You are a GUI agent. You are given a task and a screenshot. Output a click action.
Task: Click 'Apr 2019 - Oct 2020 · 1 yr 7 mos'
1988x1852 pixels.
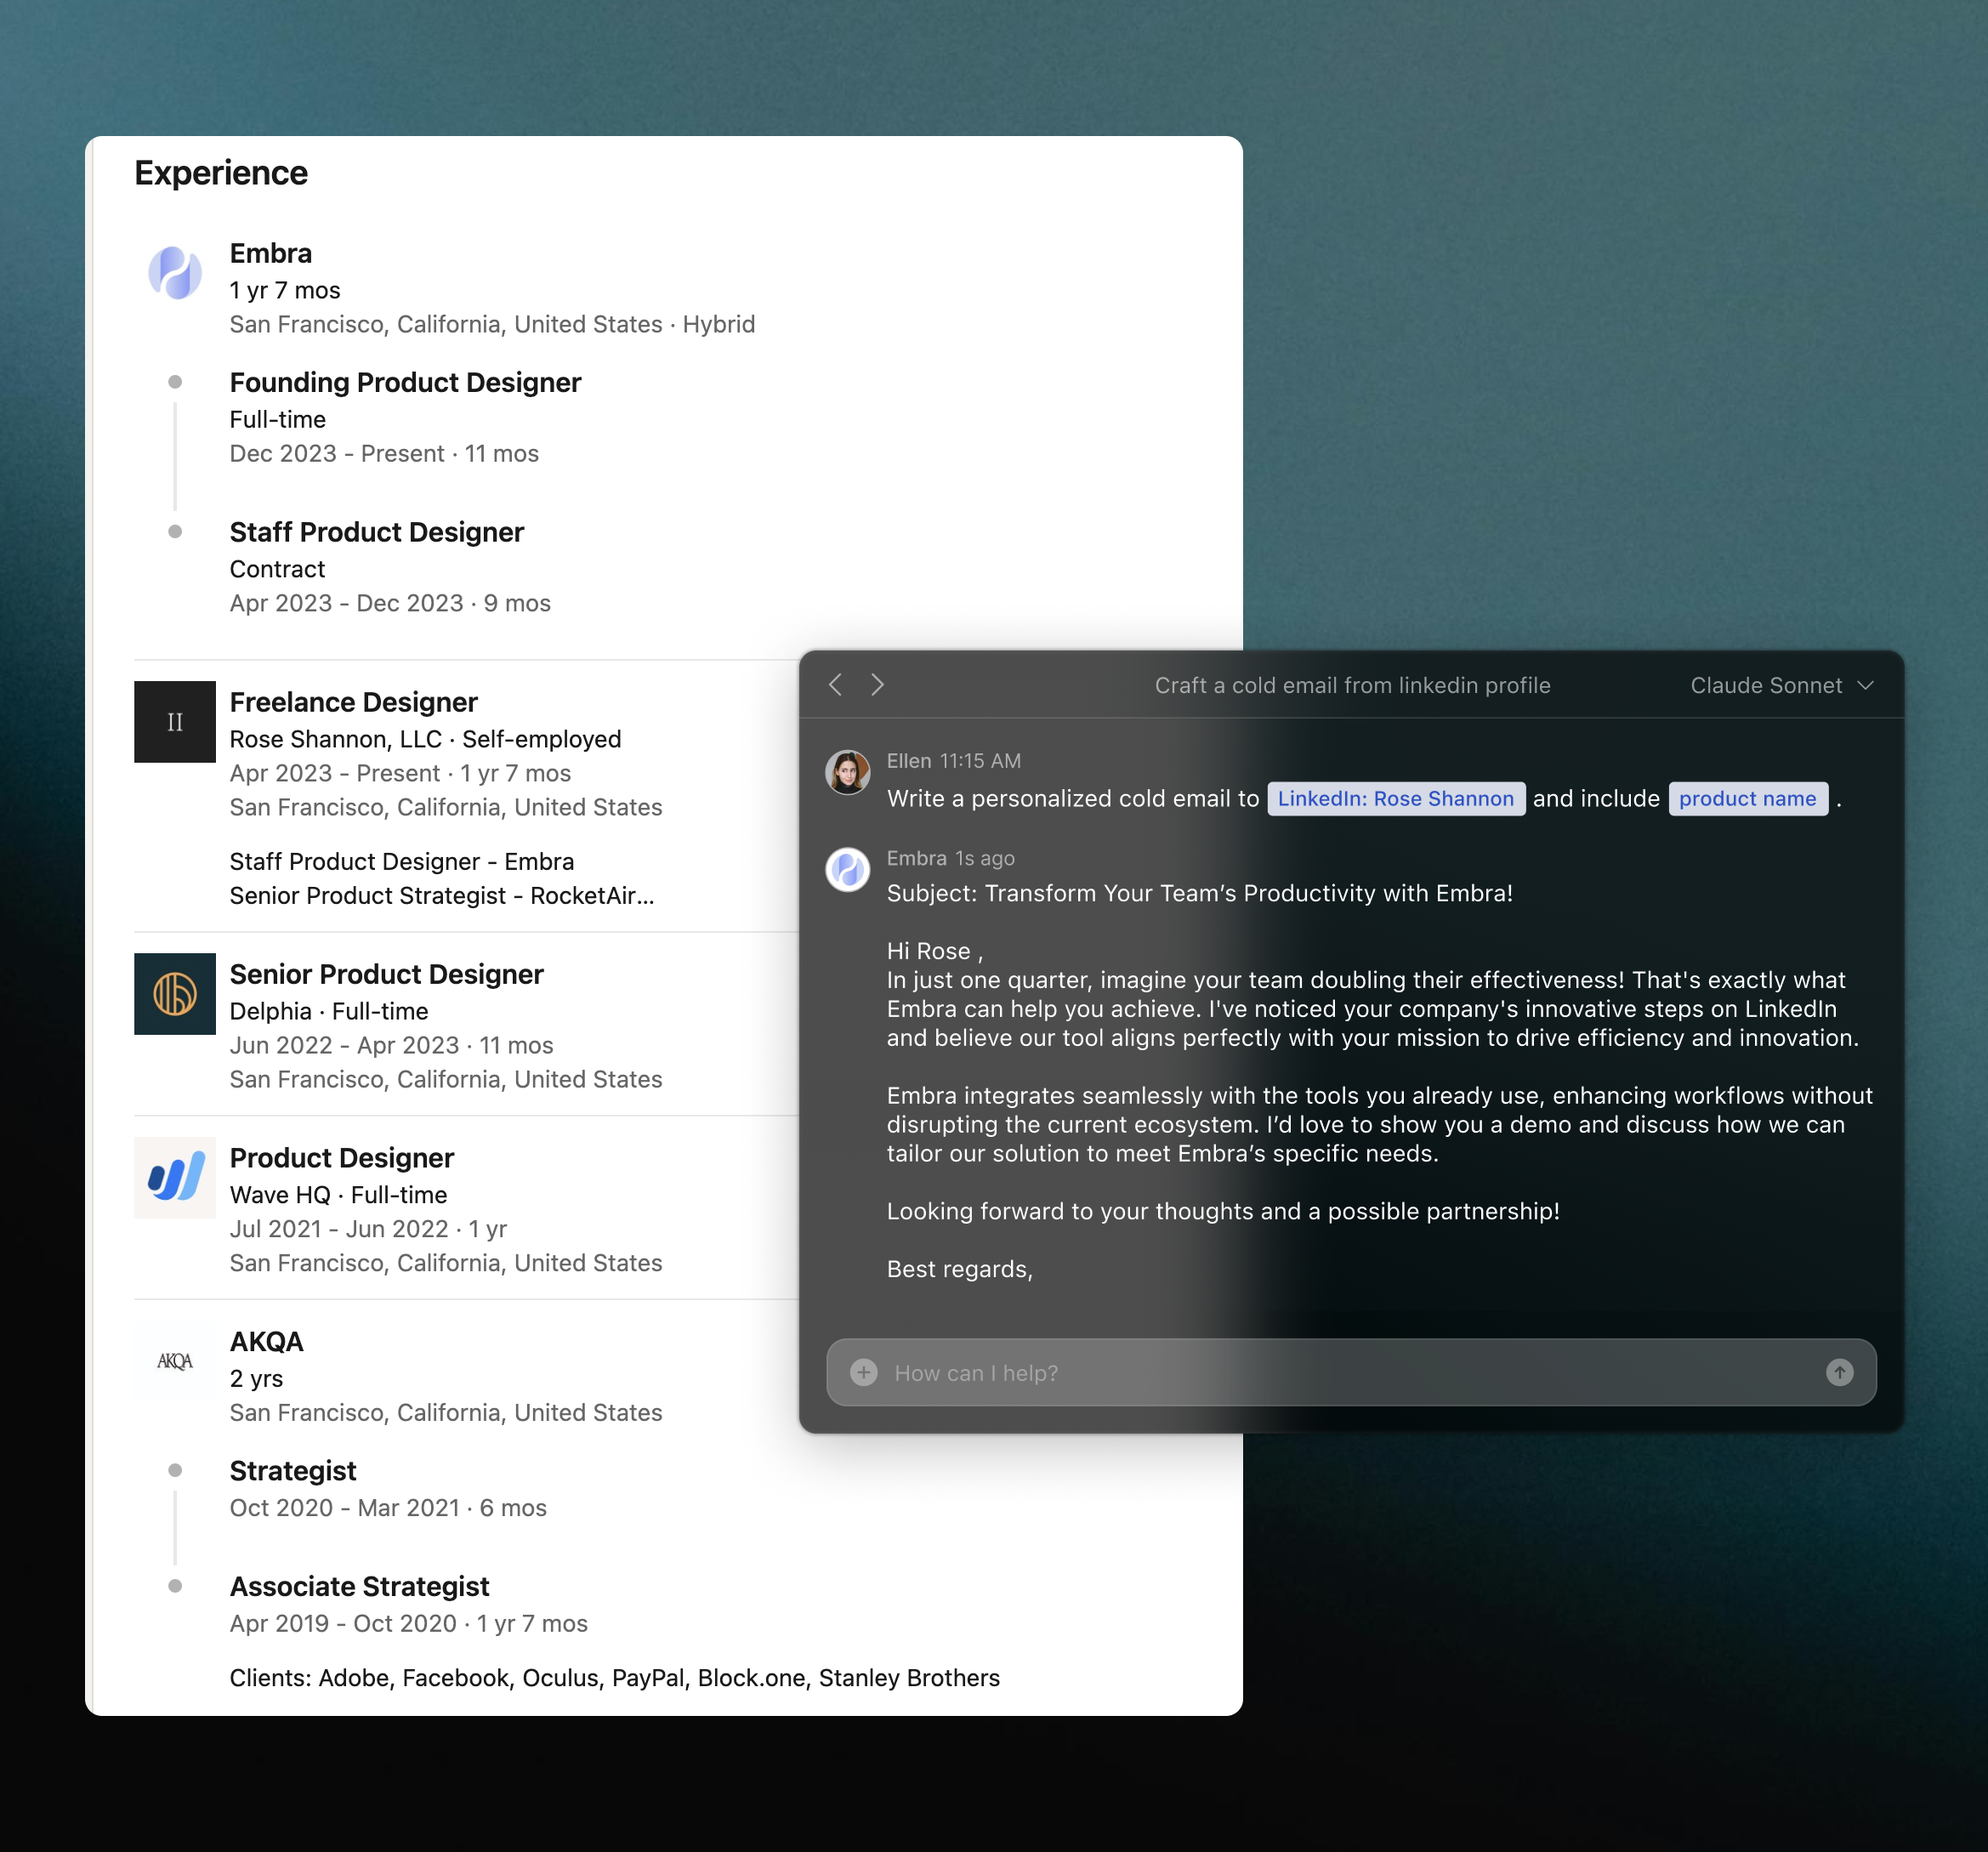pos(409,1625)
